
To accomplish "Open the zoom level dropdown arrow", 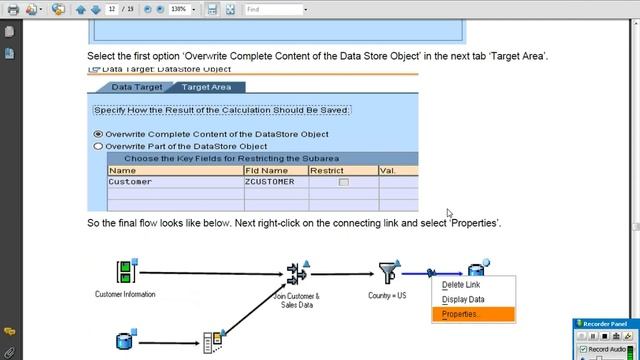I will tap(193, 9).
